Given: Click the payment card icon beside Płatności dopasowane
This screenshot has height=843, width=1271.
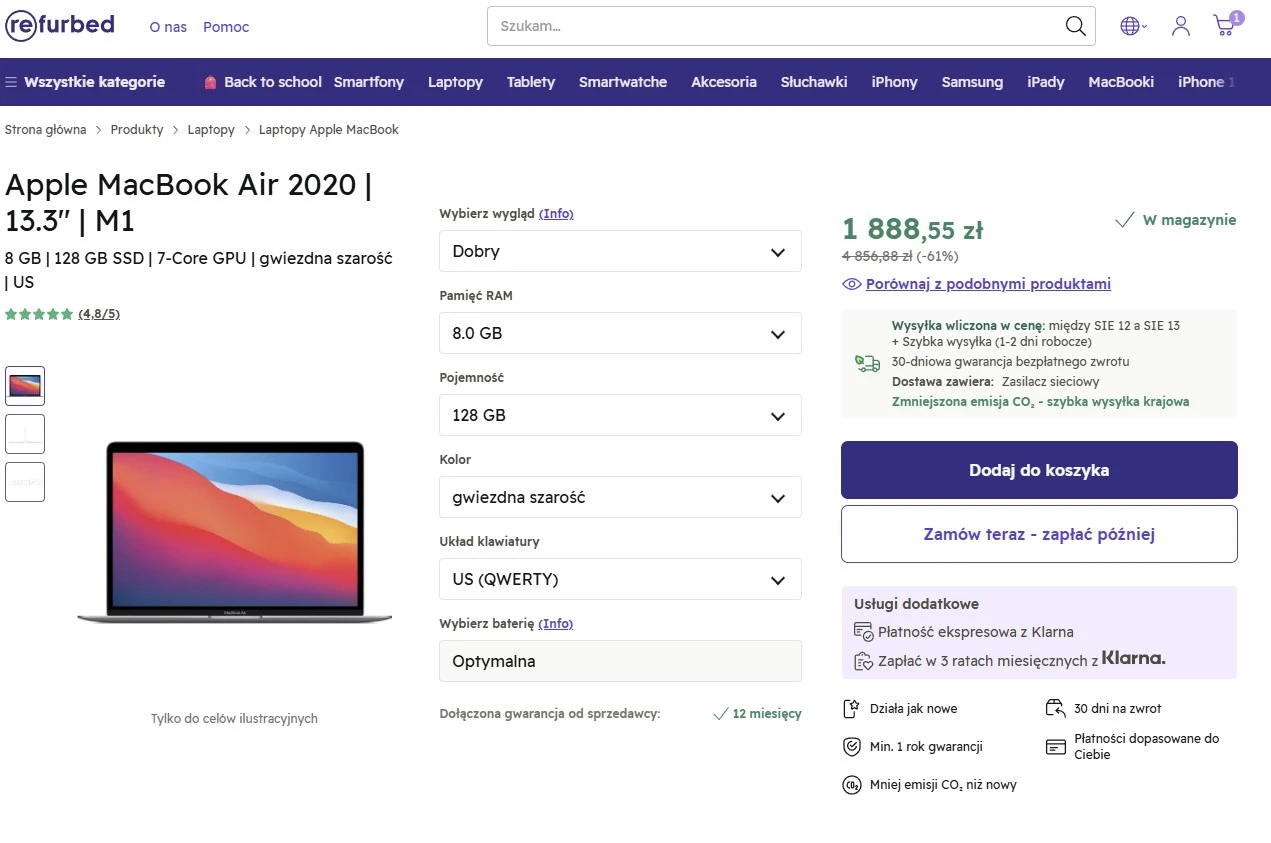Looking at the screenshot, I should coord(1055,747).
